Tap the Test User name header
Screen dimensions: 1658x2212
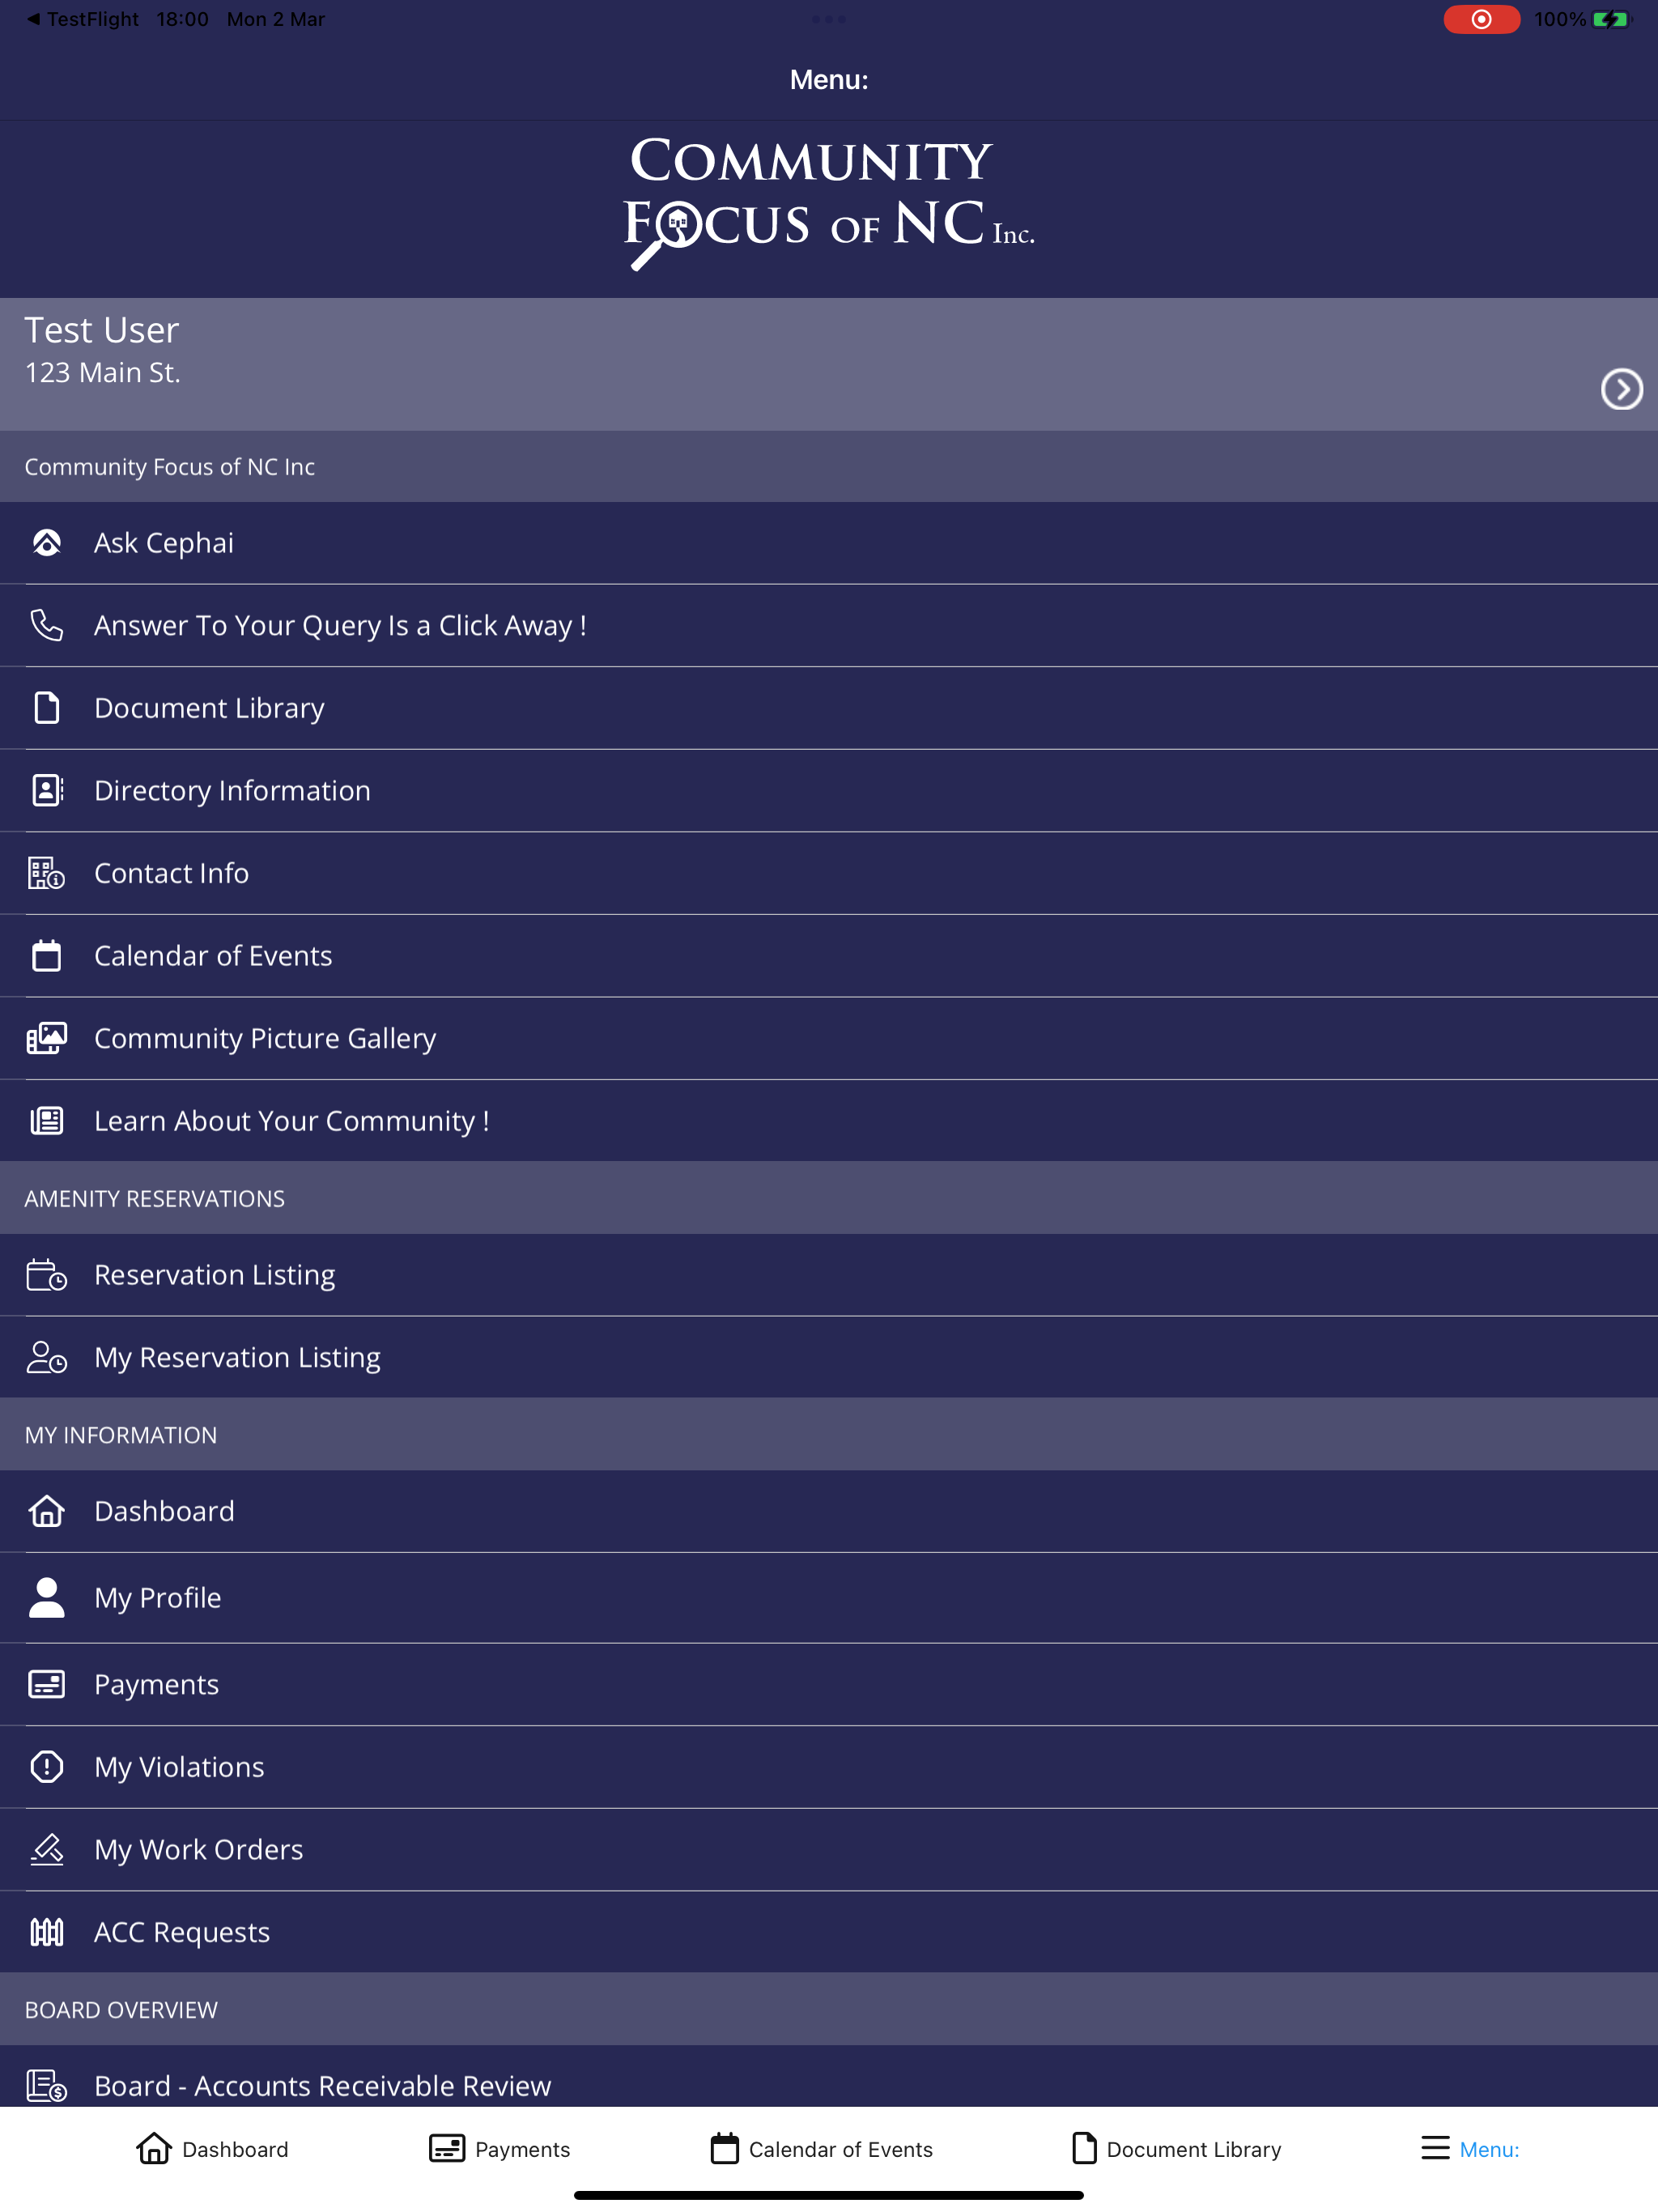[101, 330]
